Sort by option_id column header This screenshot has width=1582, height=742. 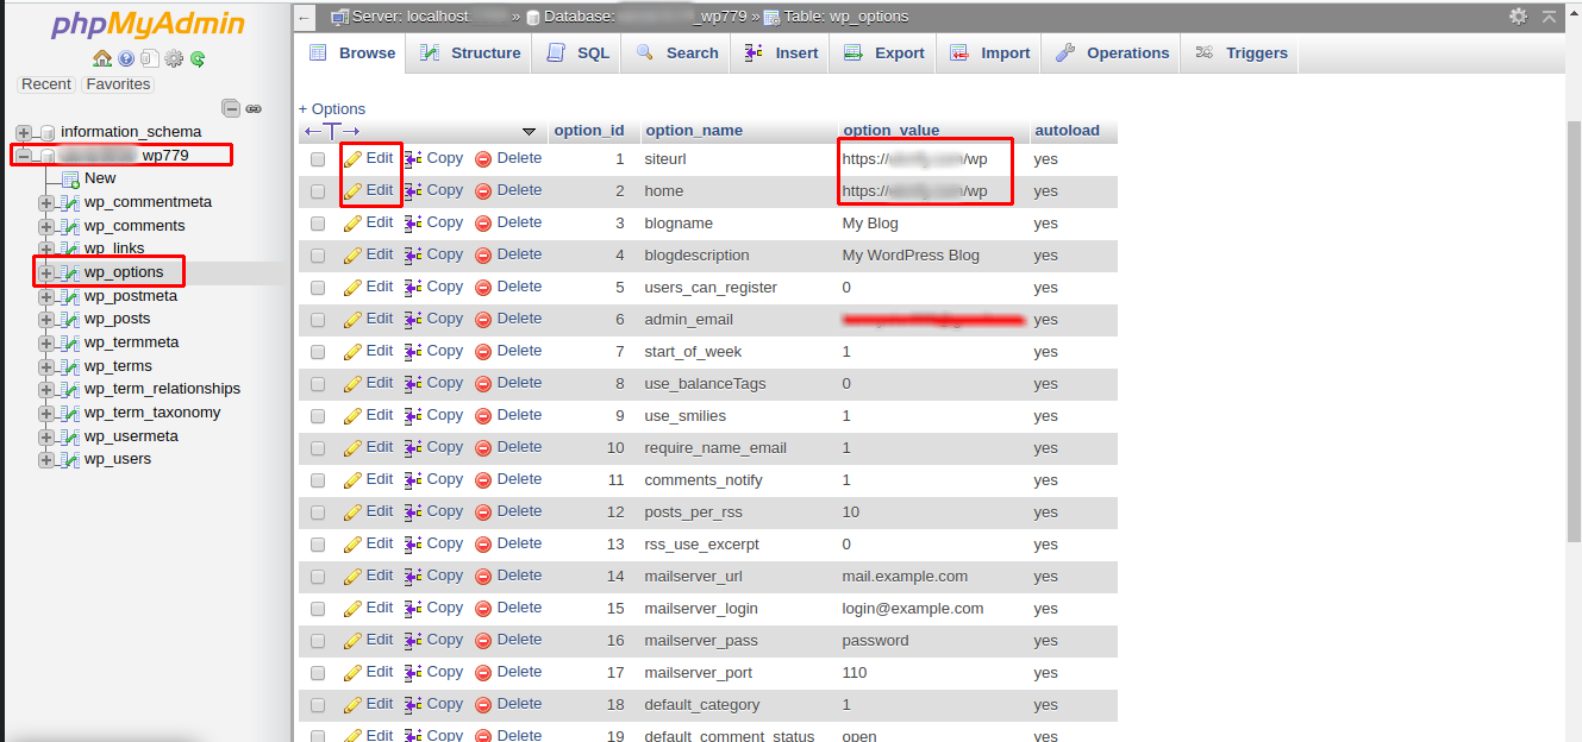pos(589,130)
